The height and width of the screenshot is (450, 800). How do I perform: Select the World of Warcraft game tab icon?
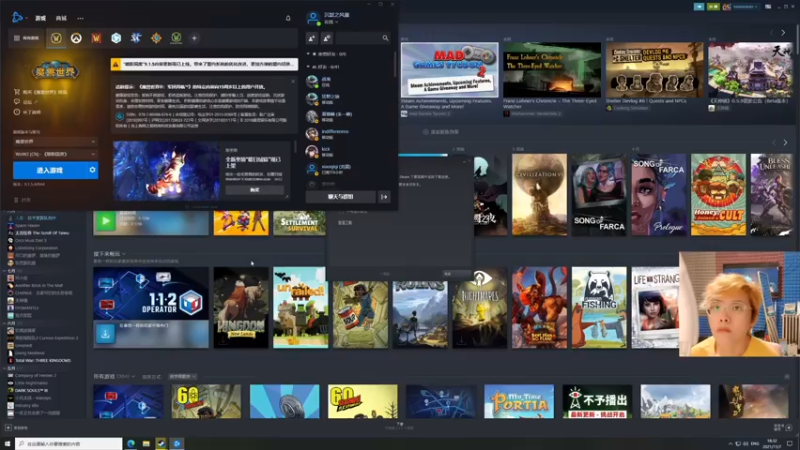[56, 38]
